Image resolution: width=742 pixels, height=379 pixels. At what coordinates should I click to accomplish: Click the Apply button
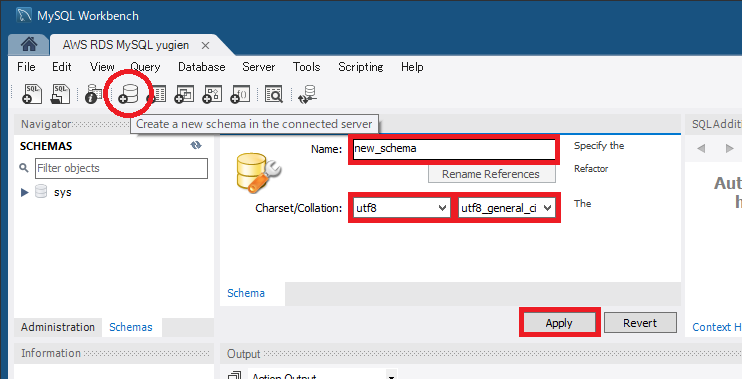pyautogui.click(x=559, y=323)
